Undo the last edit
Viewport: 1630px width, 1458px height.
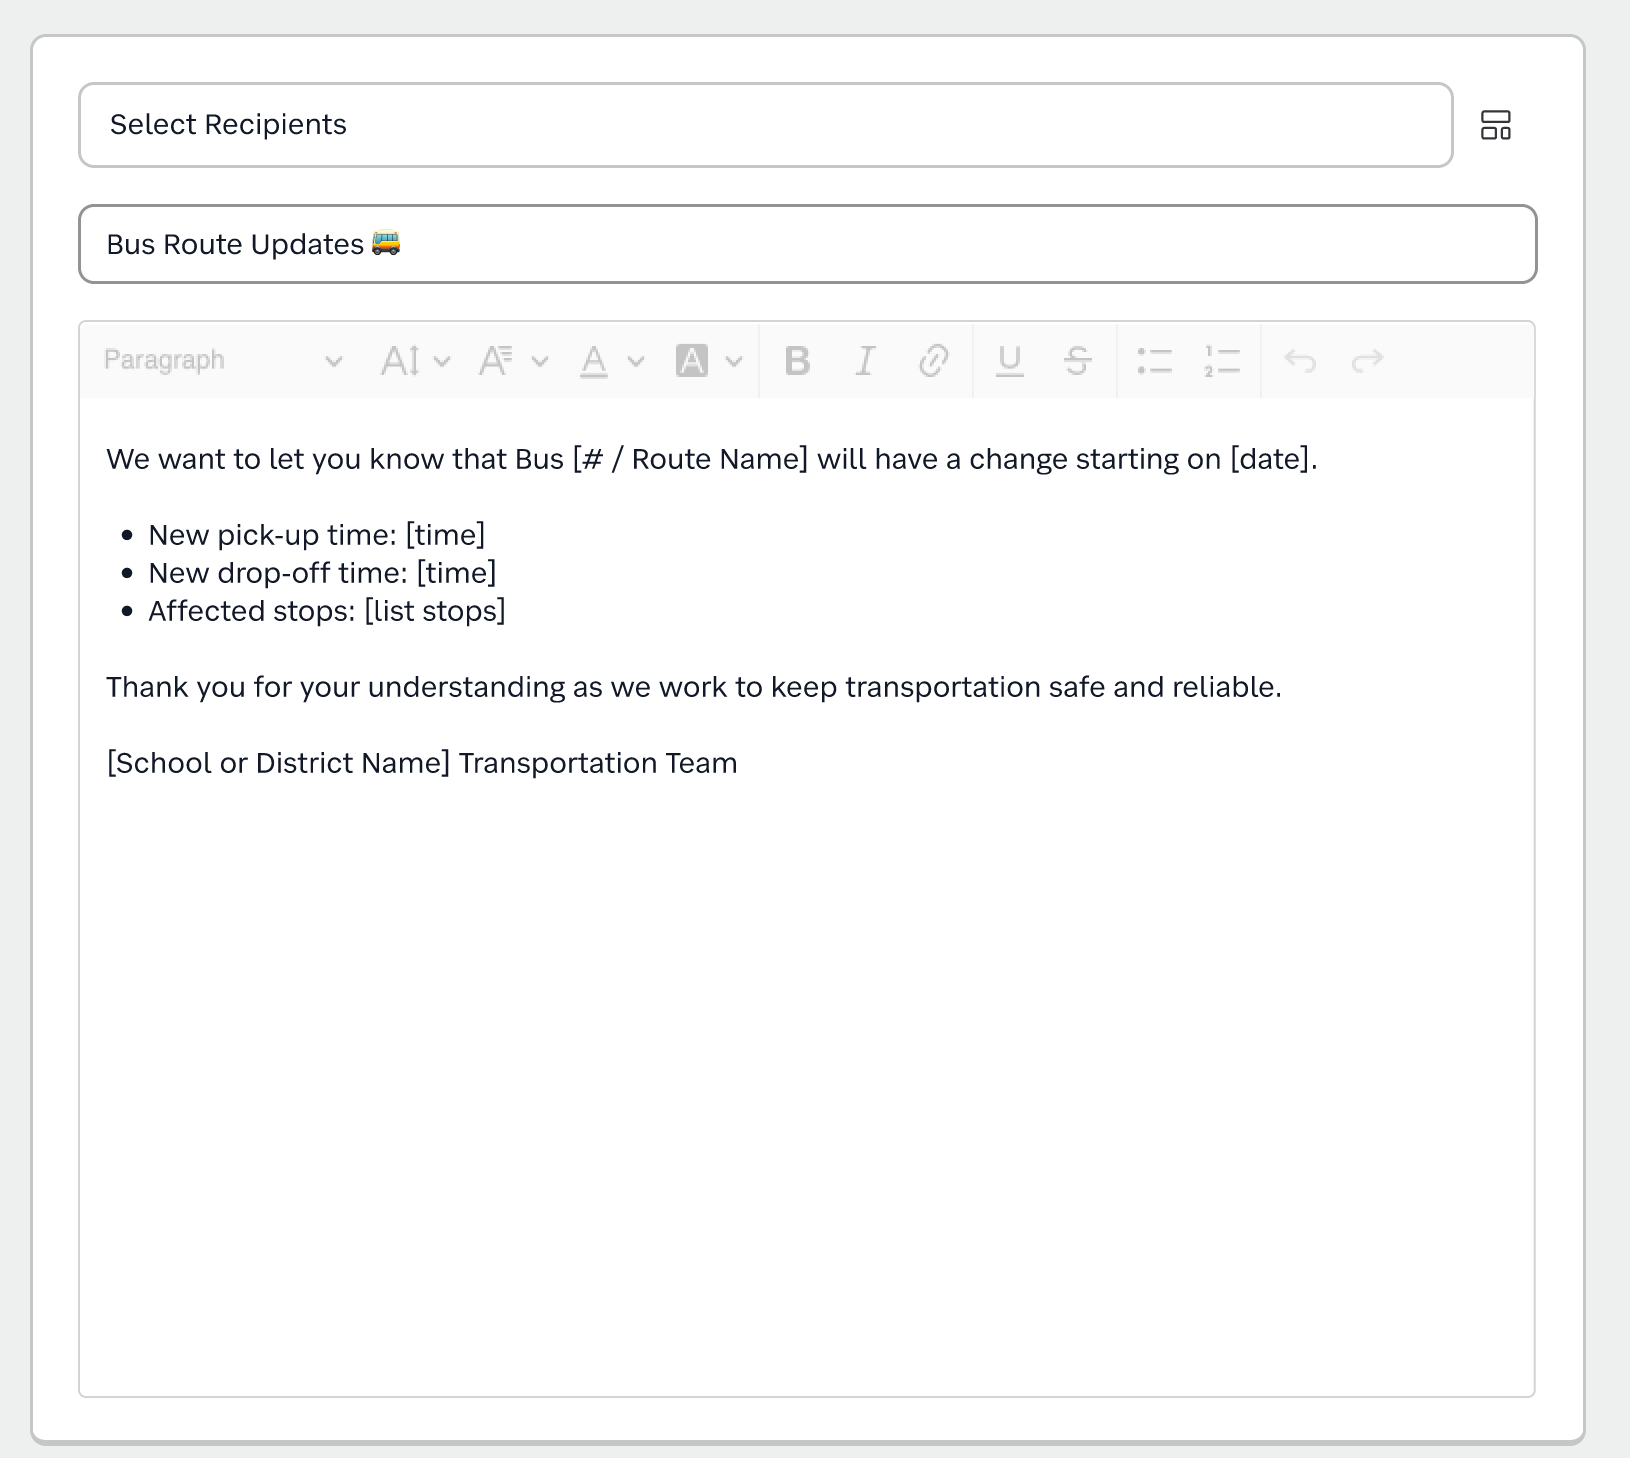point(1301,361)
